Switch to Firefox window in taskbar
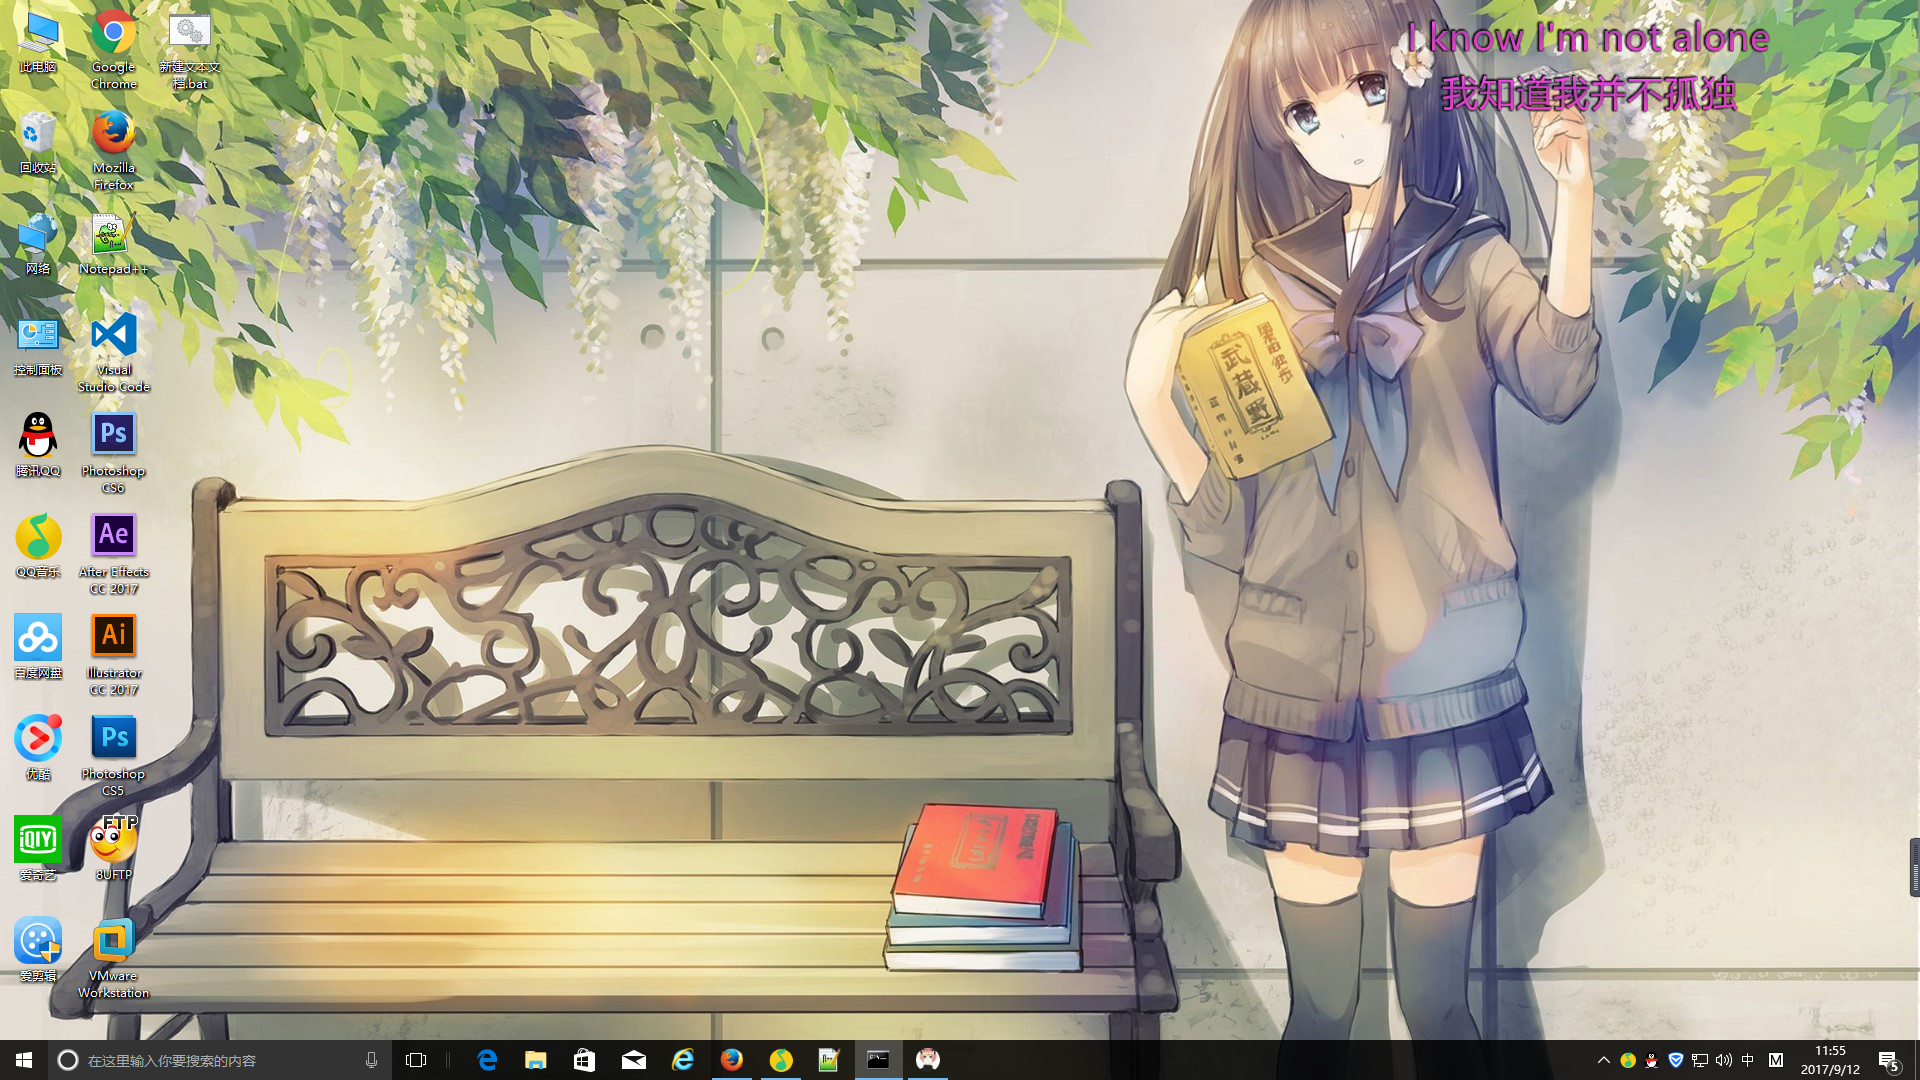Viewport: 1920px width, 1080px height. [732, 1060]
